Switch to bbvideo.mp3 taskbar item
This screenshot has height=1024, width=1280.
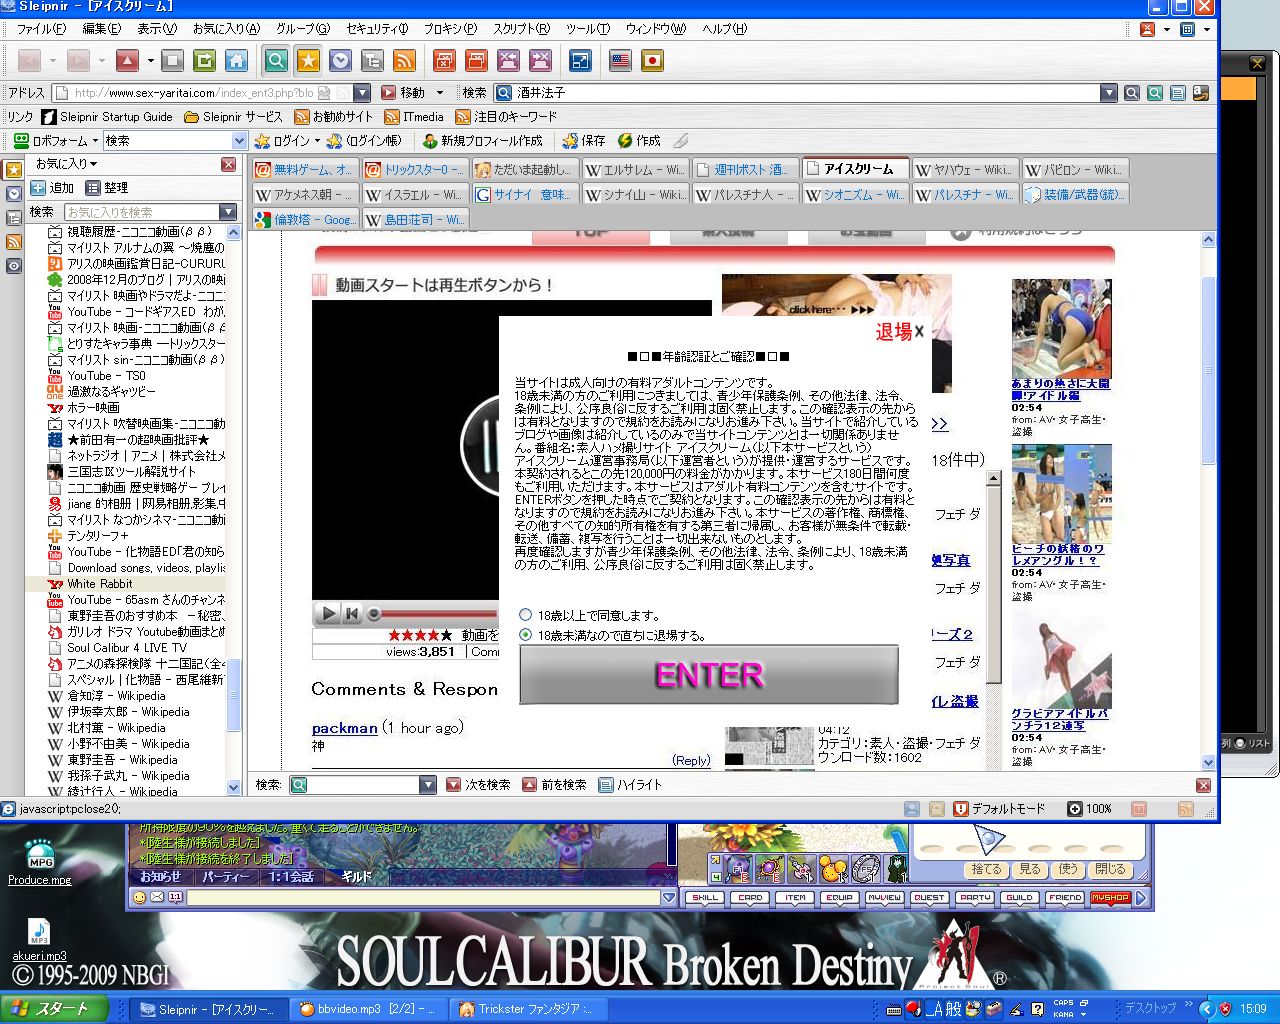pos(368,1009)
